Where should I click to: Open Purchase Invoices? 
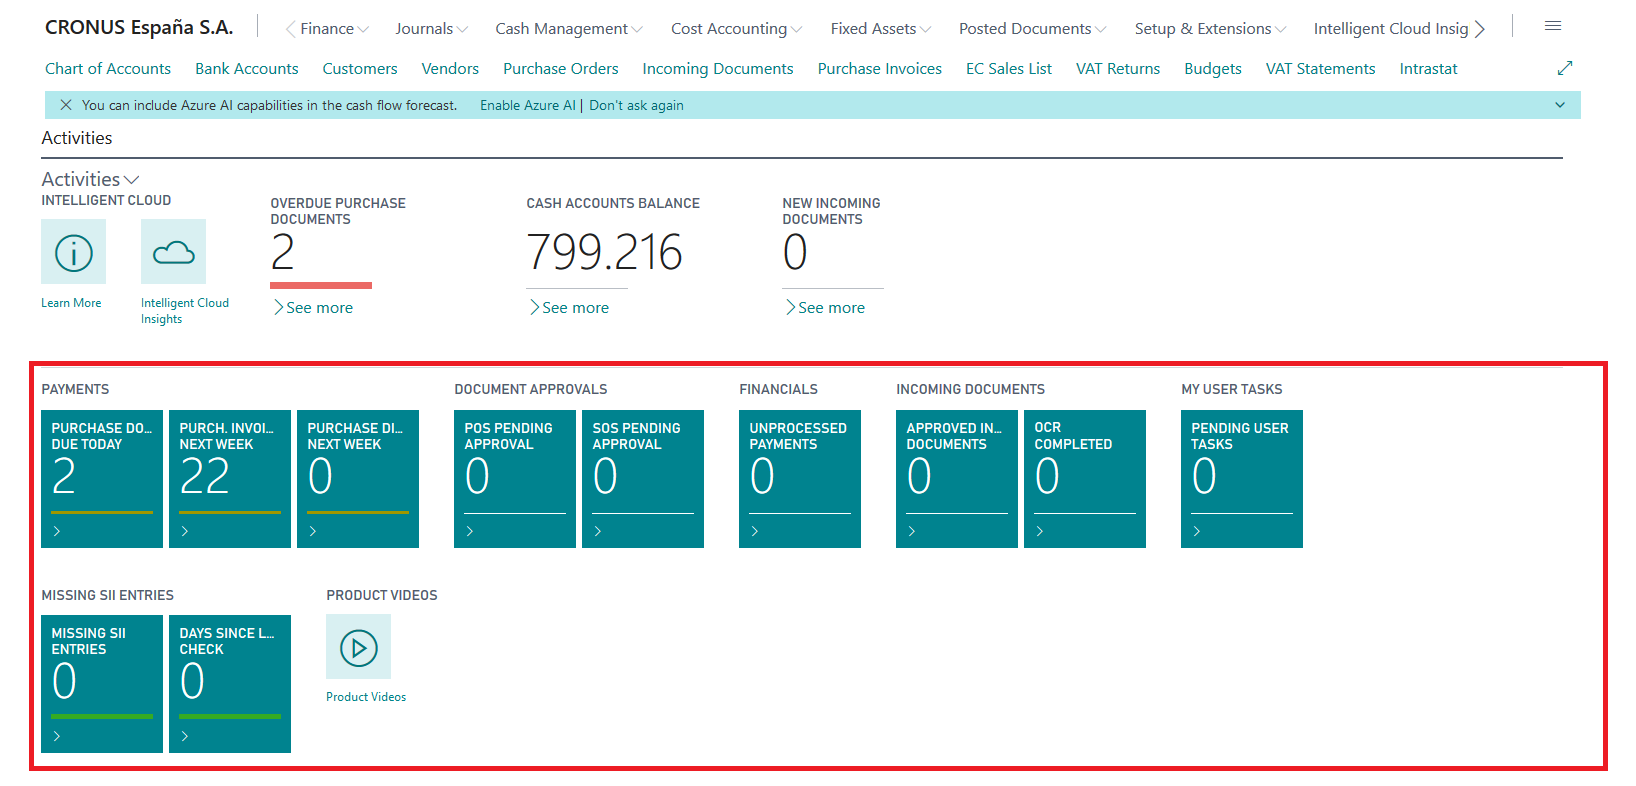[880, 69]
